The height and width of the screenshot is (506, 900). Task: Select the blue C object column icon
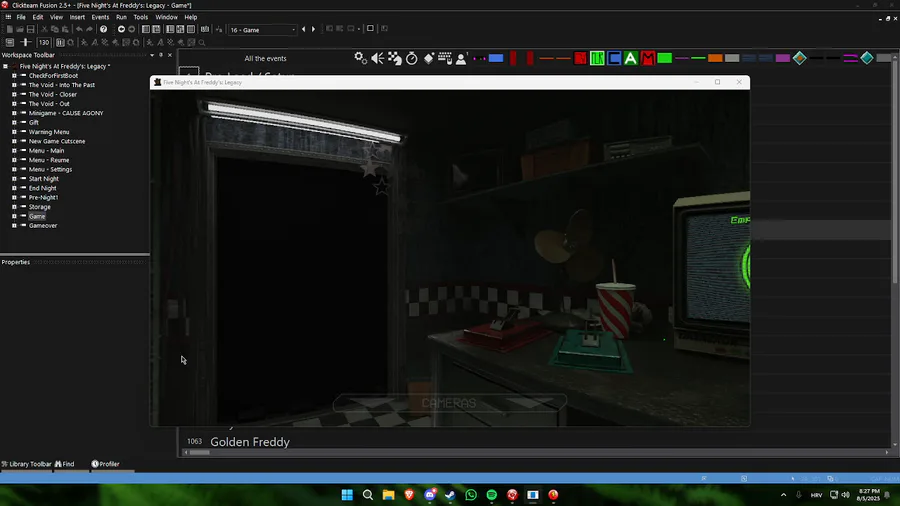pyautogui.click(x=614, y=58)
